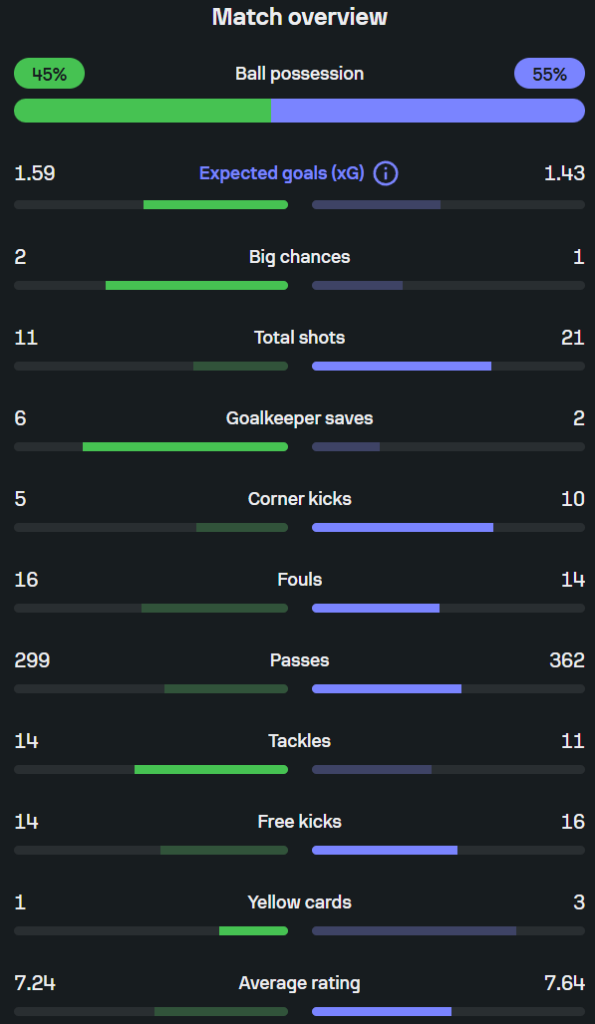The height and width of the screenshot is (1024, 595).
Task: Click the green Goalkeeper saves bar
Action: tap(185, 447)
